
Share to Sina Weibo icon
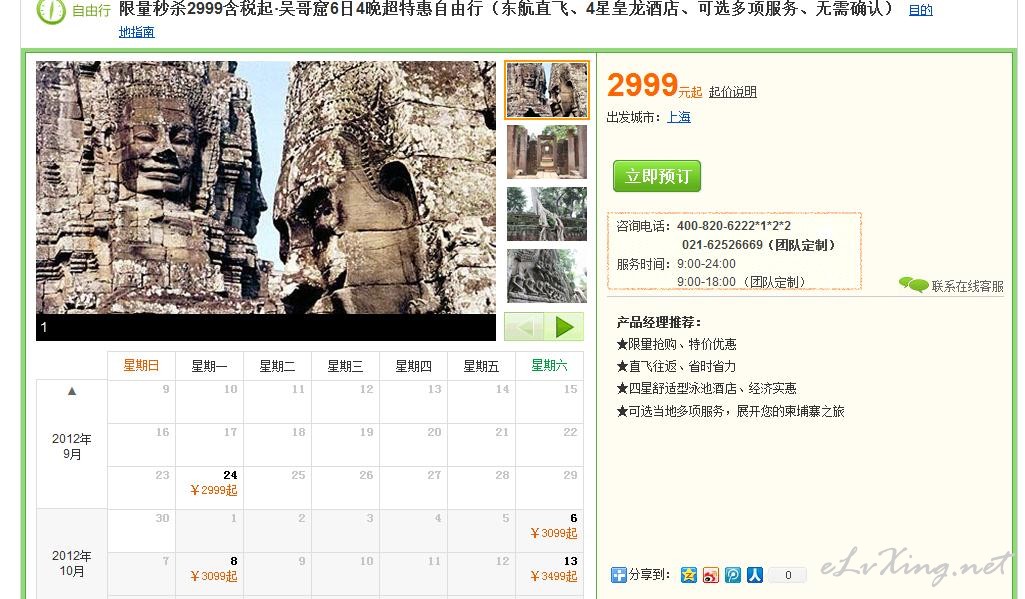[711, 575]
